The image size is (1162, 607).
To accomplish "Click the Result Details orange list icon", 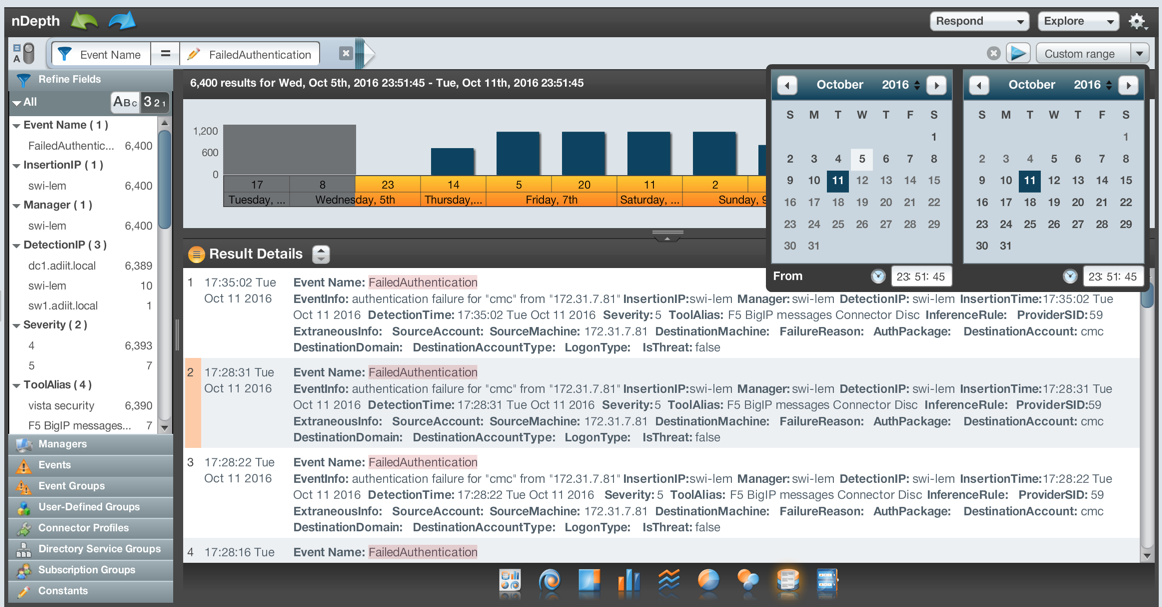I will [196, 254].
